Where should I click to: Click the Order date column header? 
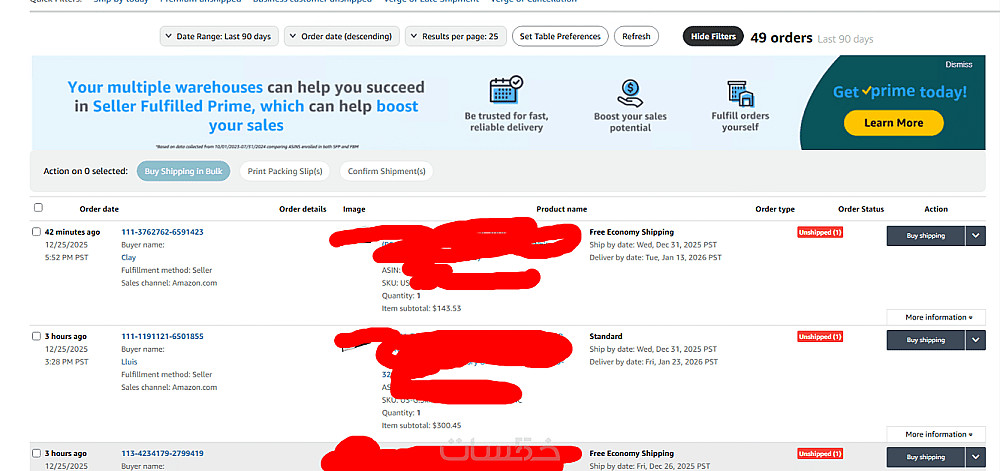coord(99,209)
